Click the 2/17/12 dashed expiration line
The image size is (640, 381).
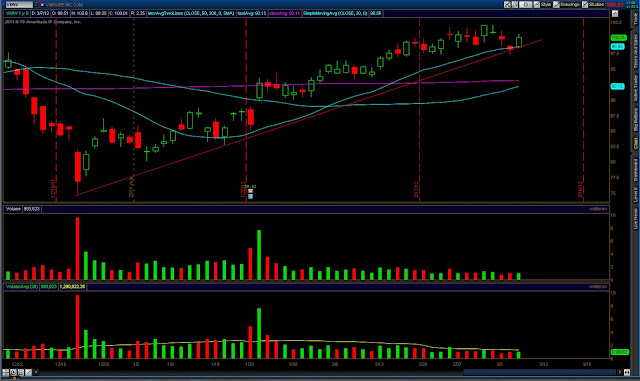[x=419, y=110]
